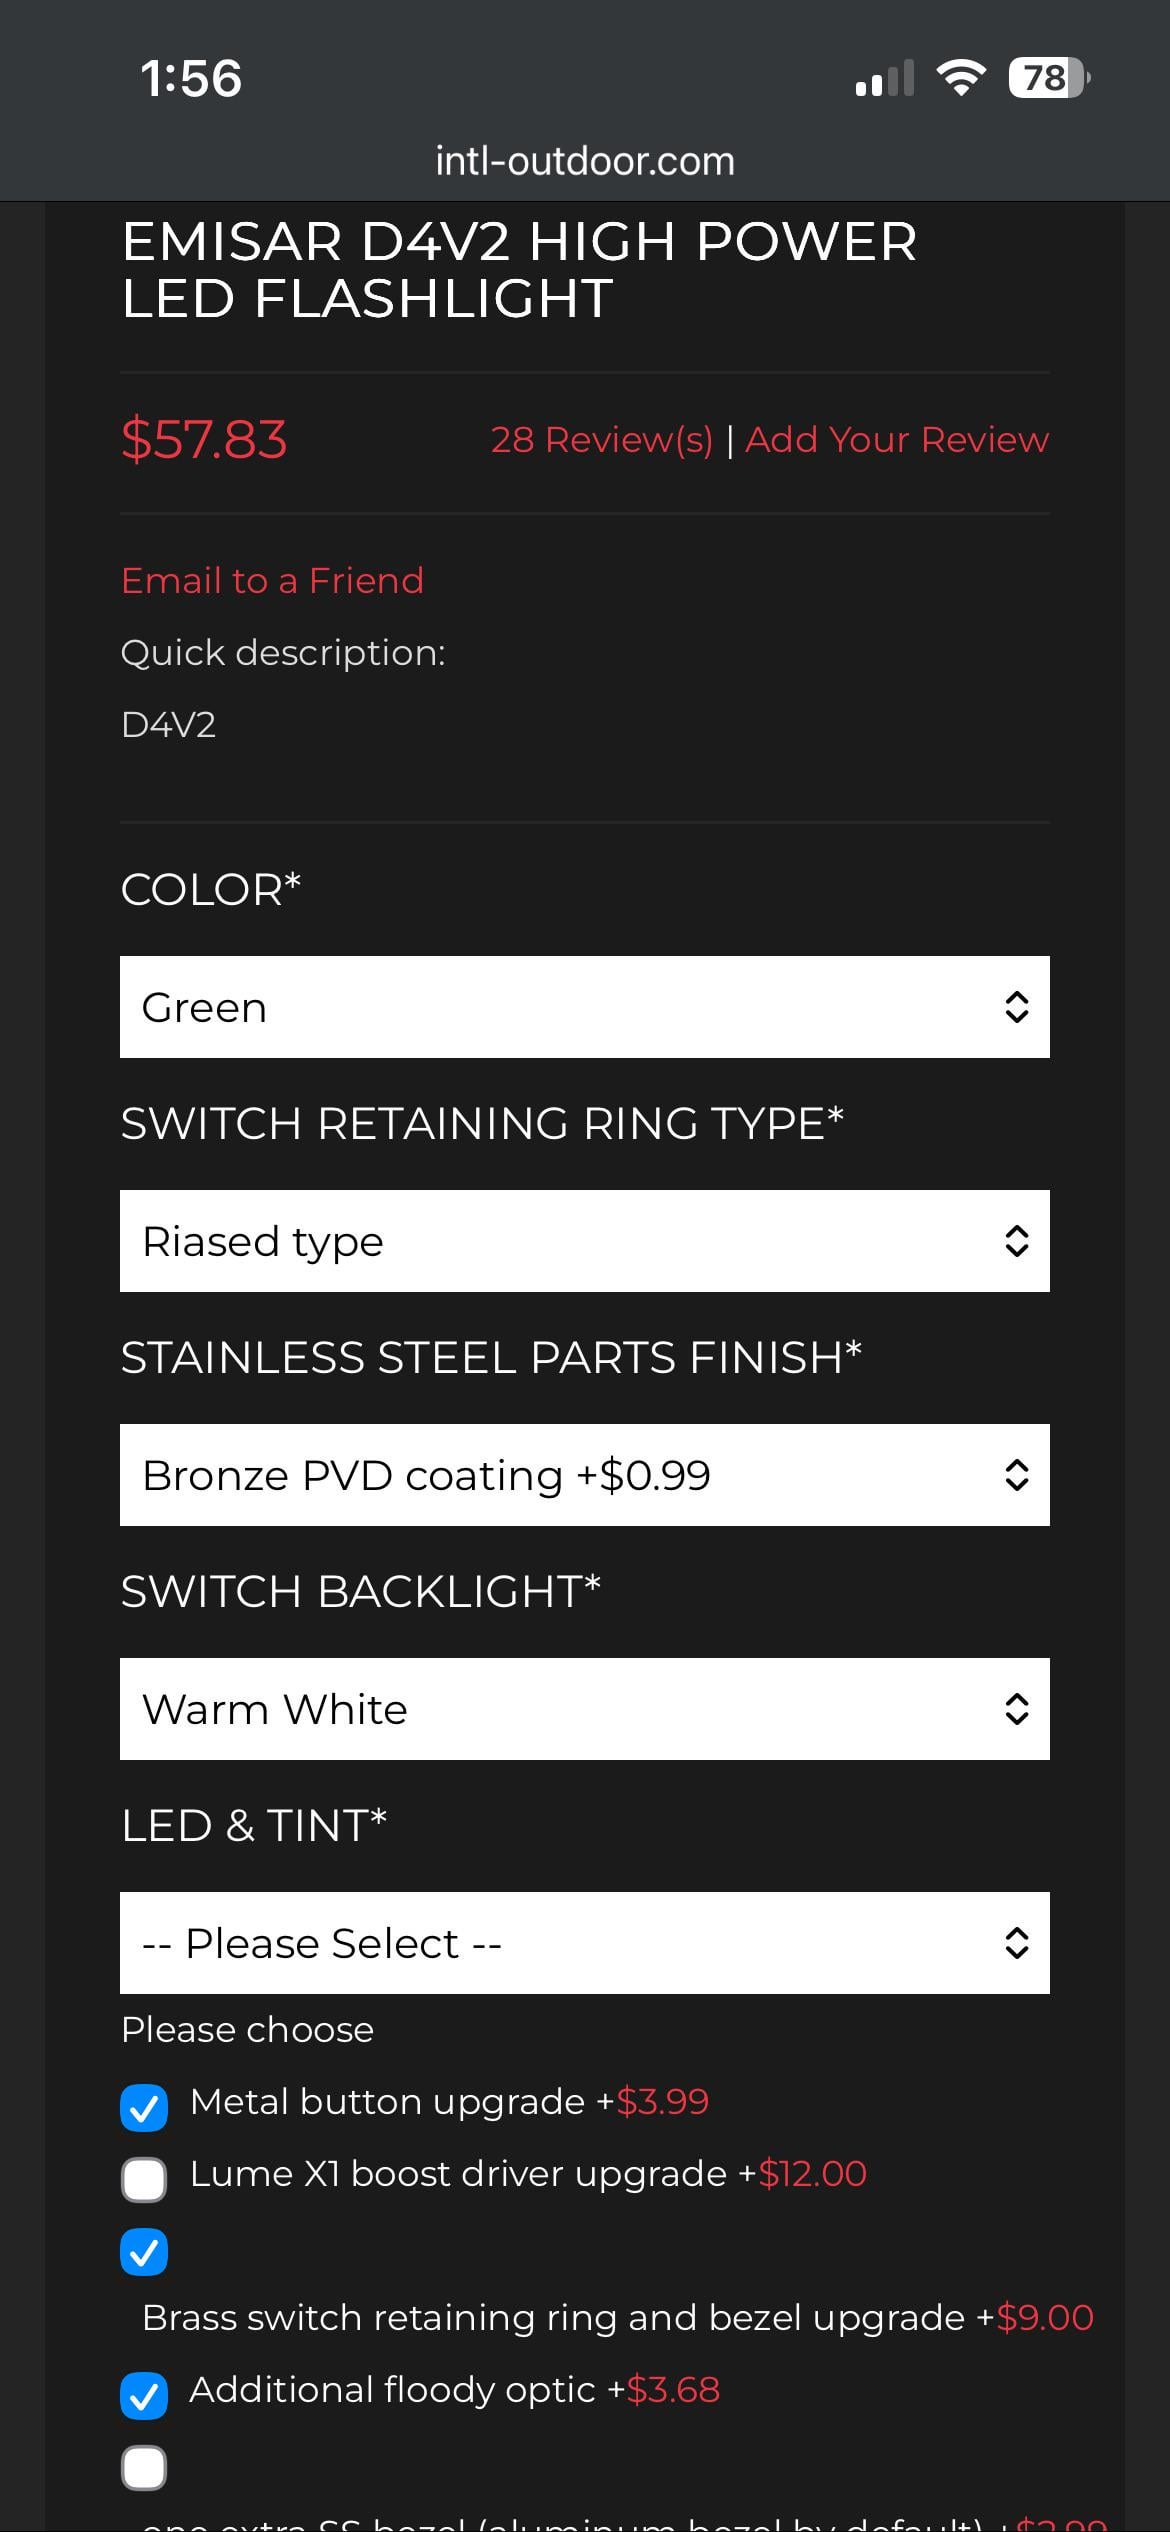
Task: Tap the Wi-Fi status icon
Action: pos(960,78)
